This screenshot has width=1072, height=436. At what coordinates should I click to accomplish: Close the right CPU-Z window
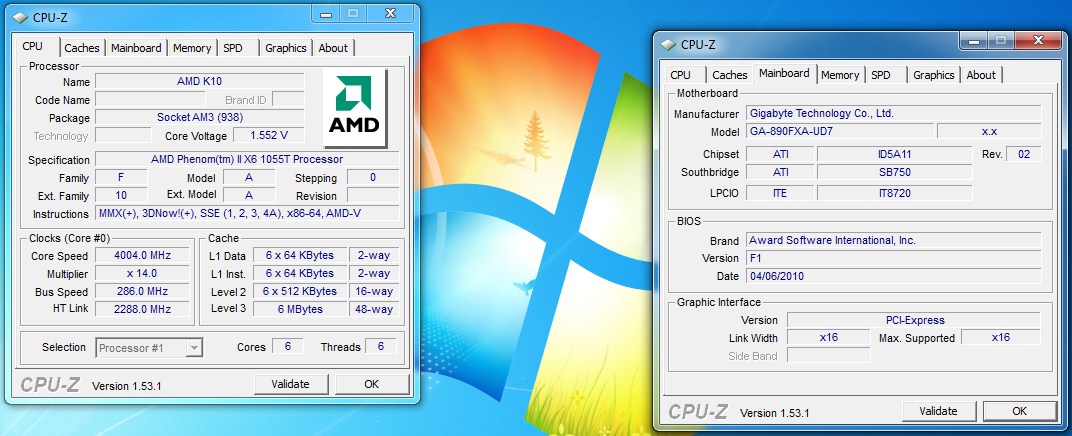pos(1038,41)
